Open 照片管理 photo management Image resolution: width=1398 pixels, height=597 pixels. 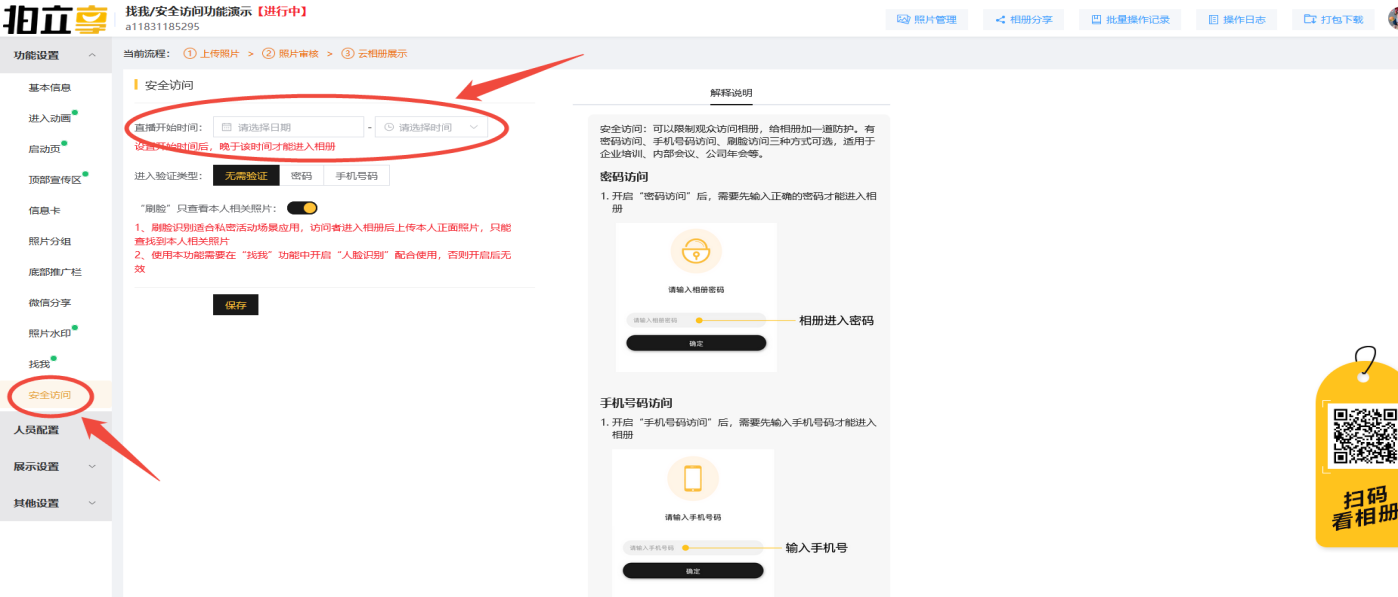[x=928, y=18]
